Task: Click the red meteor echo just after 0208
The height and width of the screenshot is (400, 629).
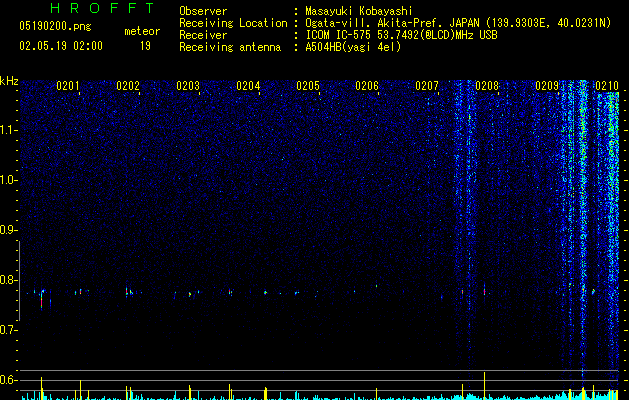Action: coord(484,290)
